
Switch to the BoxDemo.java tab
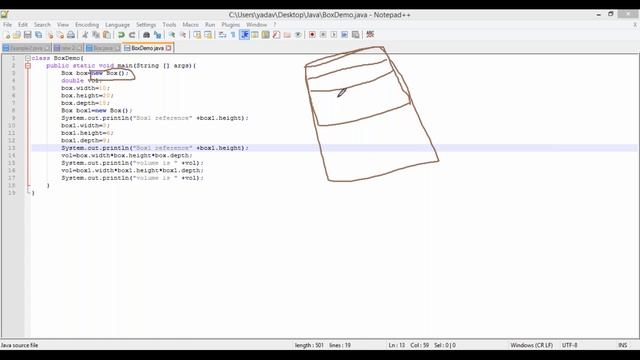(148, 48)
